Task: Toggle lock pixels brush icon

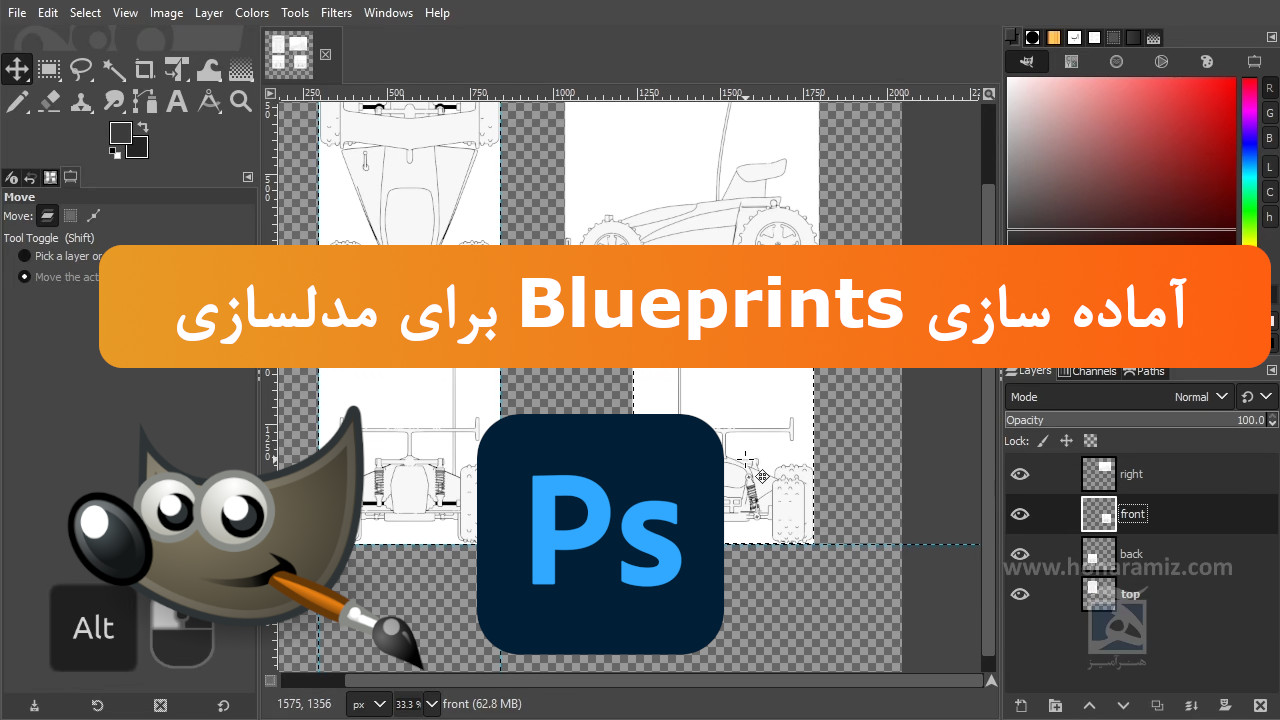Action: click(x=1043, y=441)
